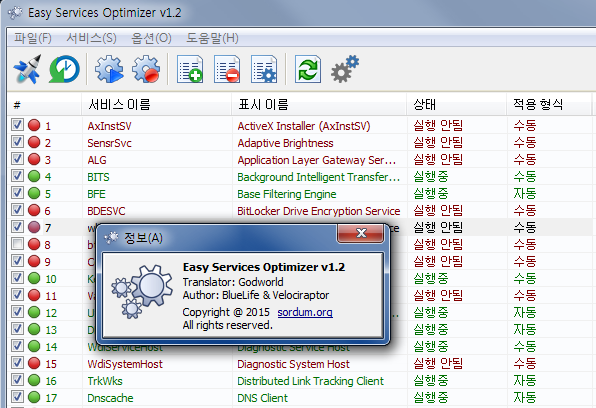
Task: Select the Adaptive Brightness display name
Action: 285,143
